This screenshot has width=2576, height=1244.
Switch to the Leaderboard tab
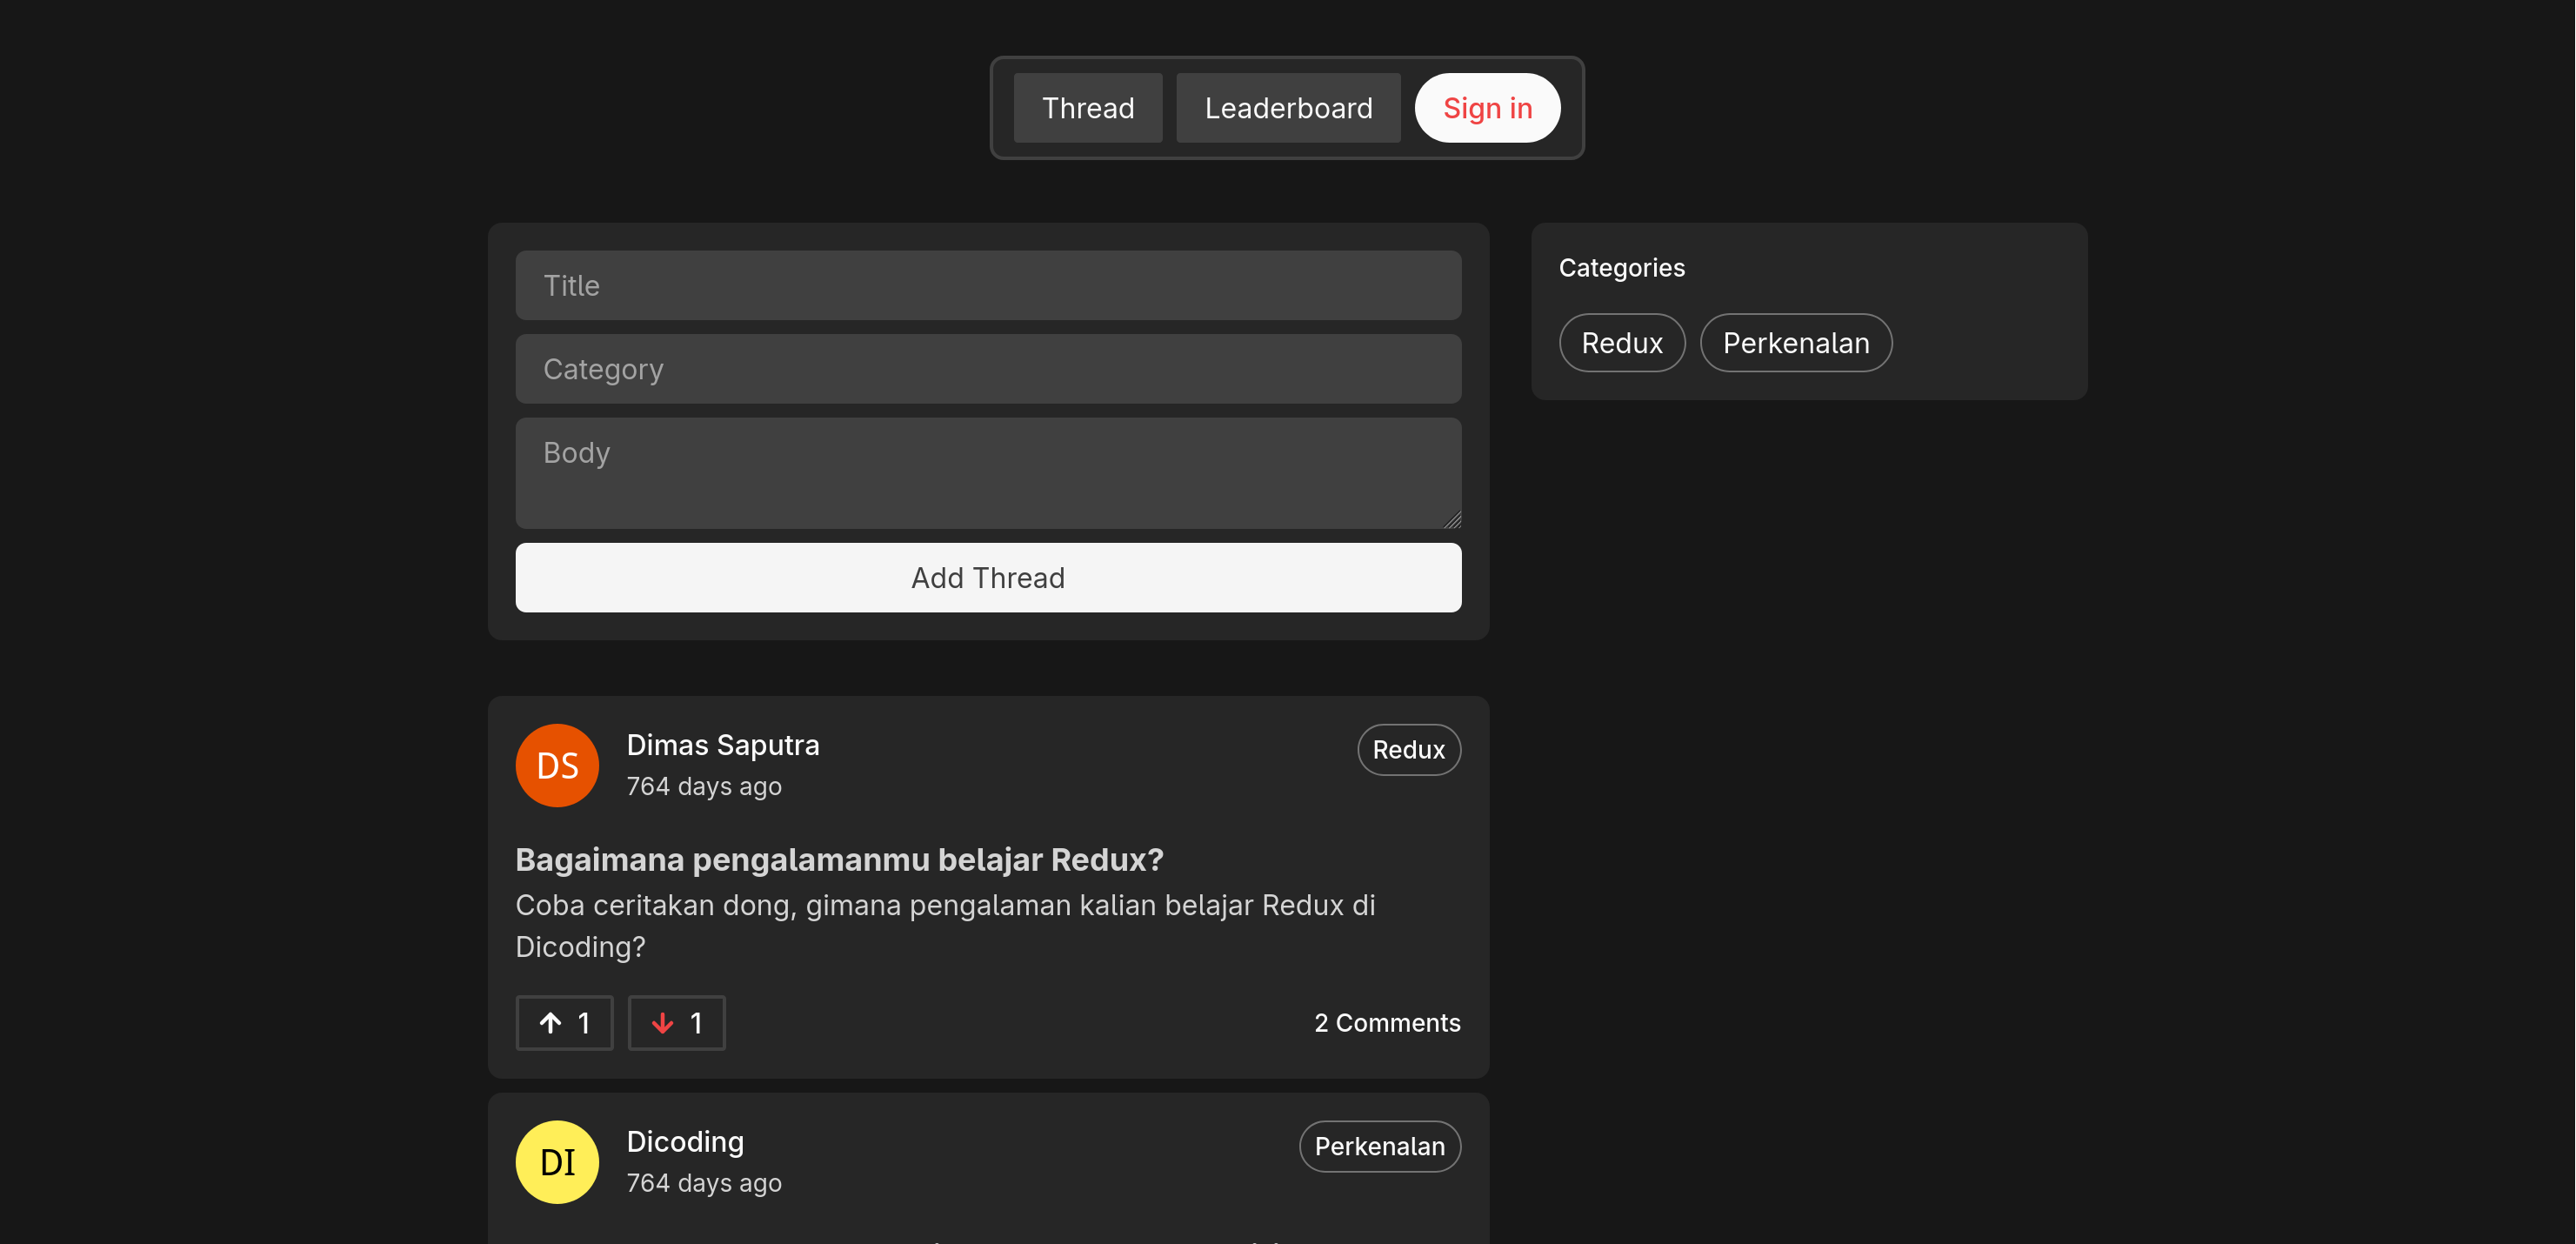(1288, 107)
